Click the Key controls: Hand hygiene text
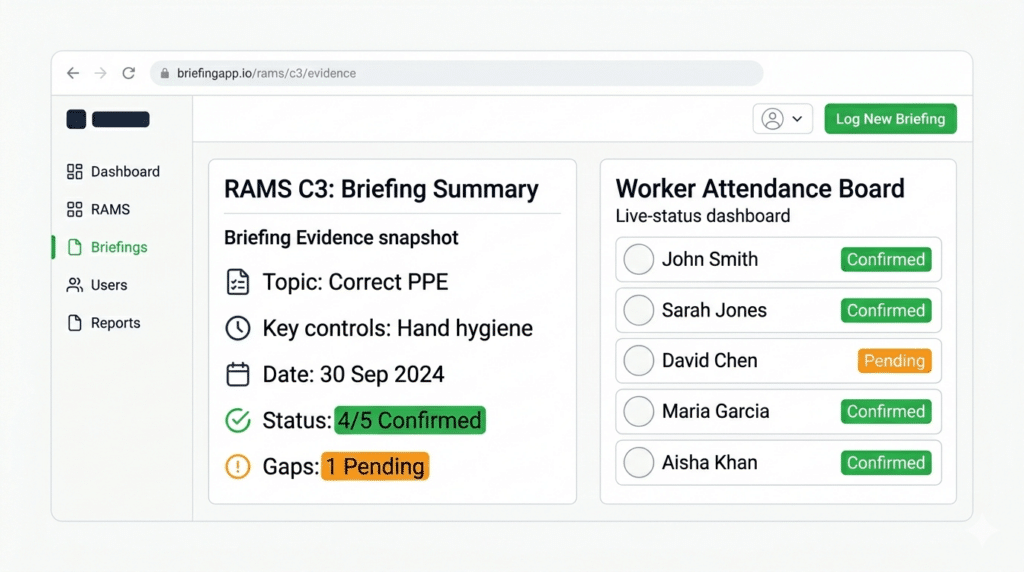The image size is (1024, 572). point(398,328)
